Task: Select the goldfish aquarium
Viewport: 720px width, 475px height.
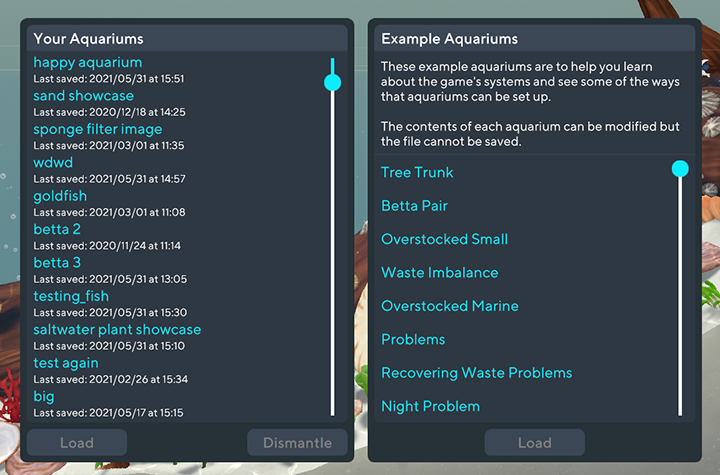Action: tap(60, 196)
